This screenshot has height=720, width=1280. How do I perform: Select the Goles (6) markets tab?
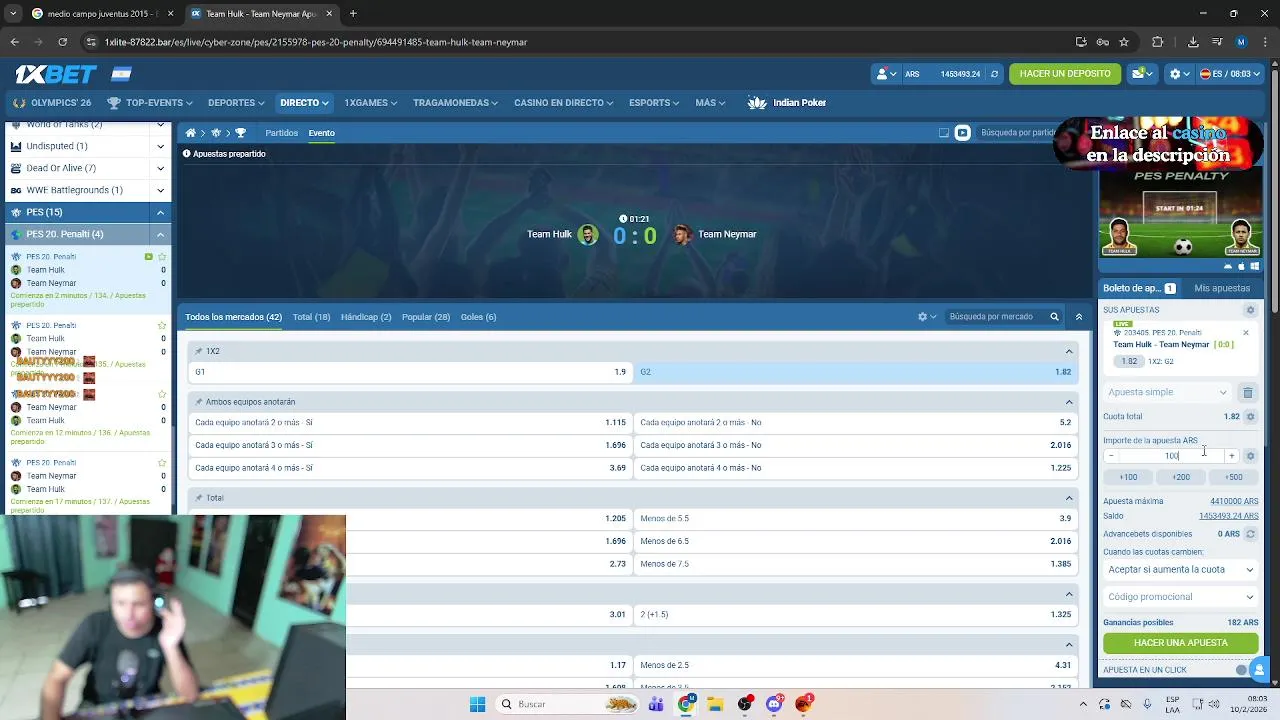point(478,317)
